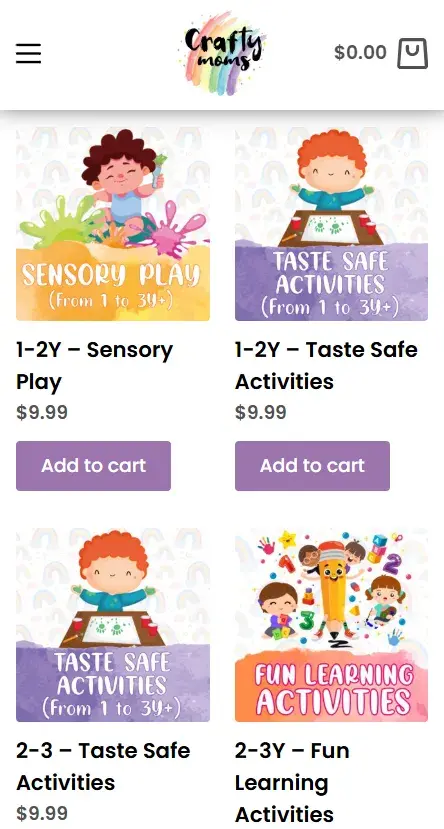Open the '2-3 – Taste Safe Activities' title link
444x829 pixels.
pos(103,767)
